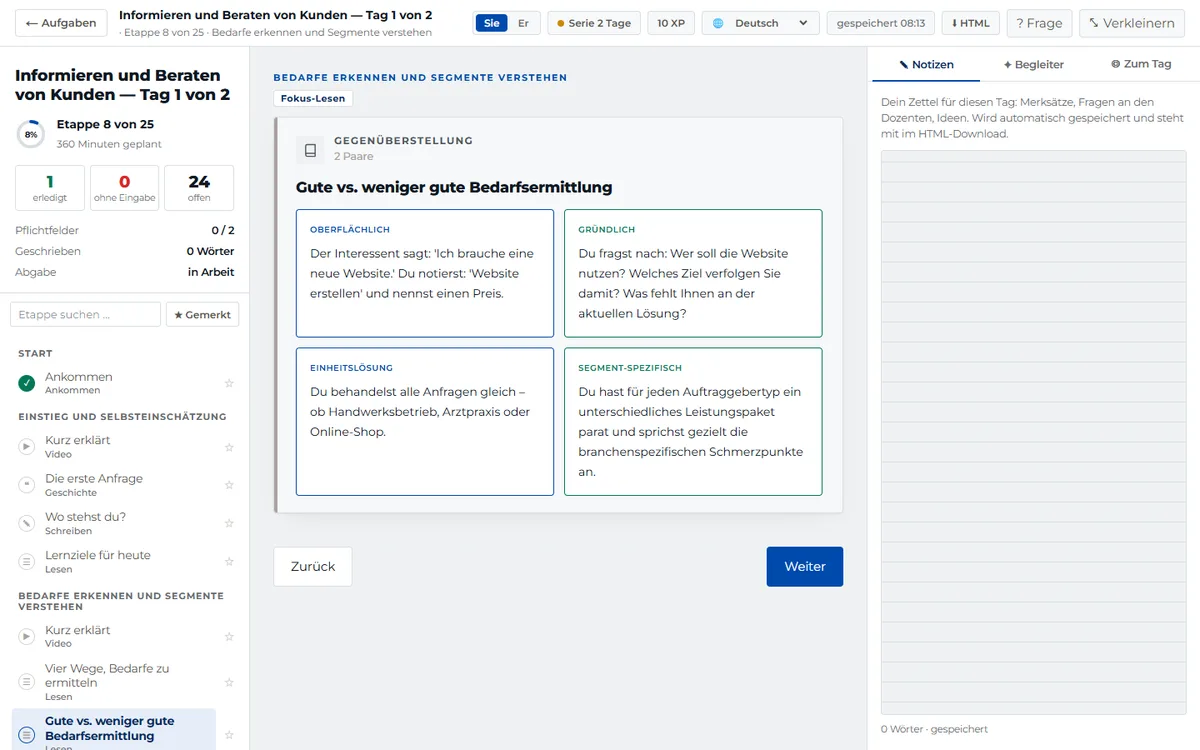
Task: Bookmark the Ankommen stage star
Action: 229,383
